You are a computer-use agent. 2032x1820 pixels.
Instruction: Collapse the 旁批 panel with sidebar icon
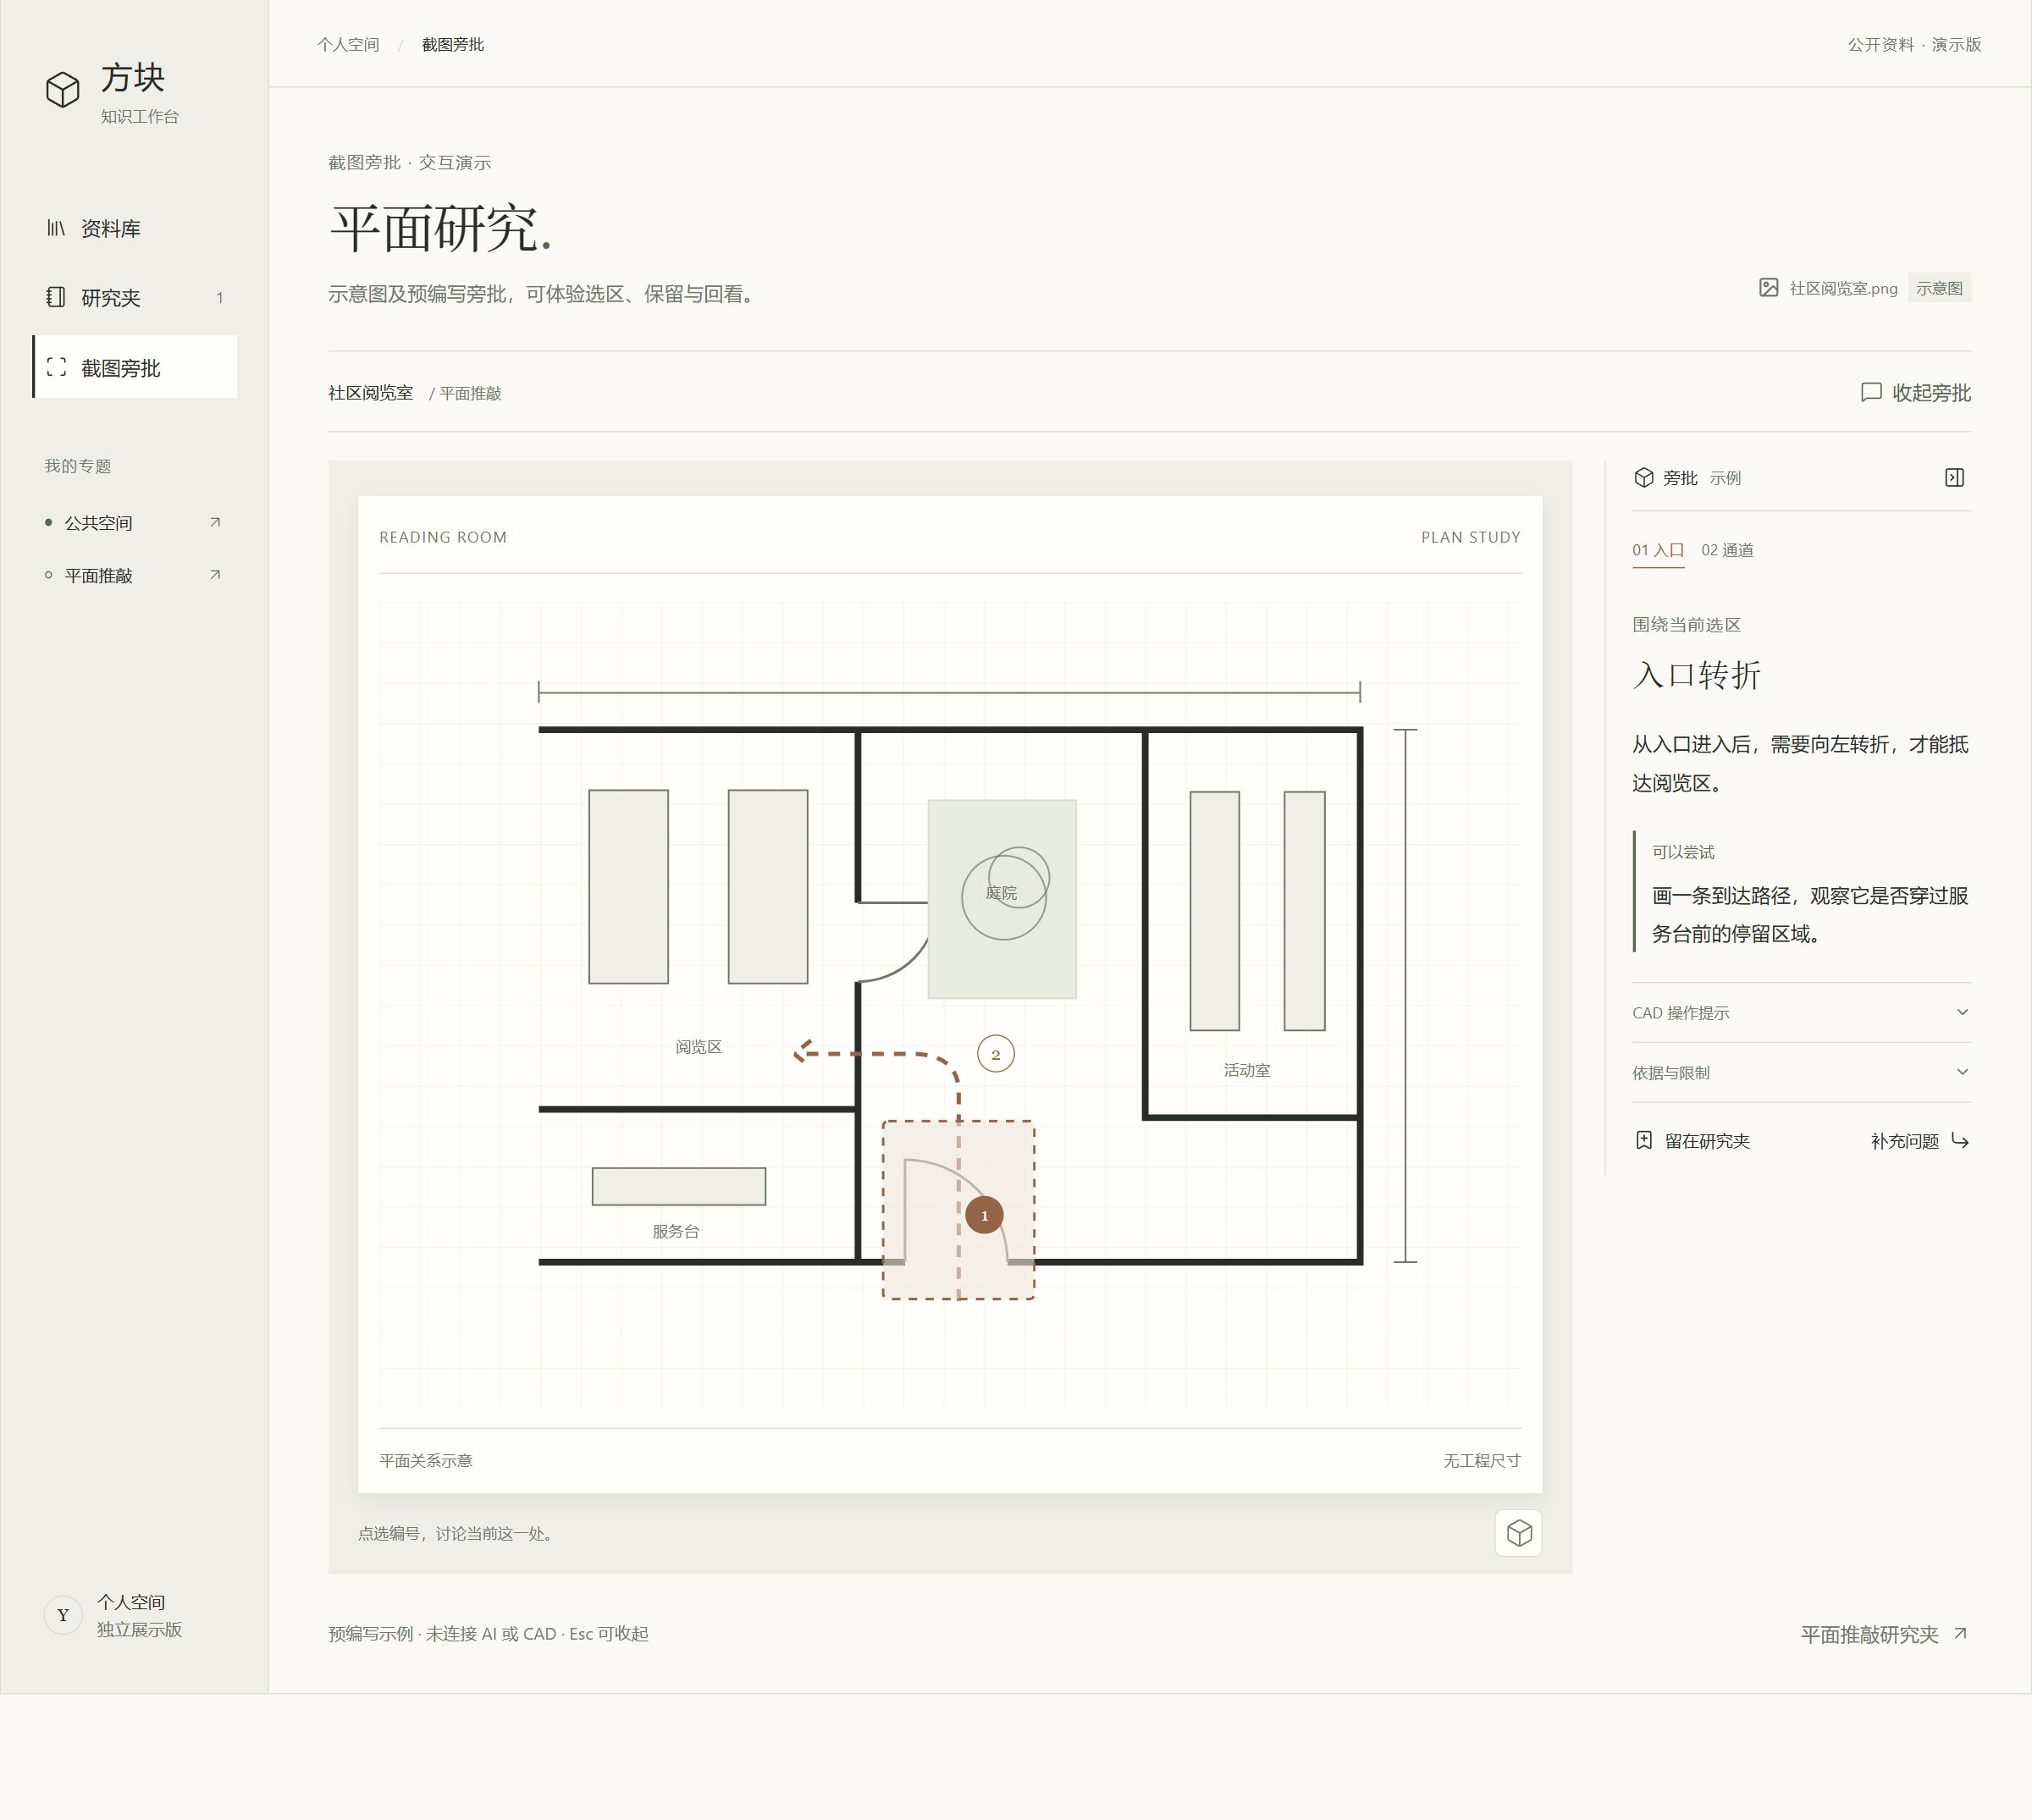click(1954, 478)
